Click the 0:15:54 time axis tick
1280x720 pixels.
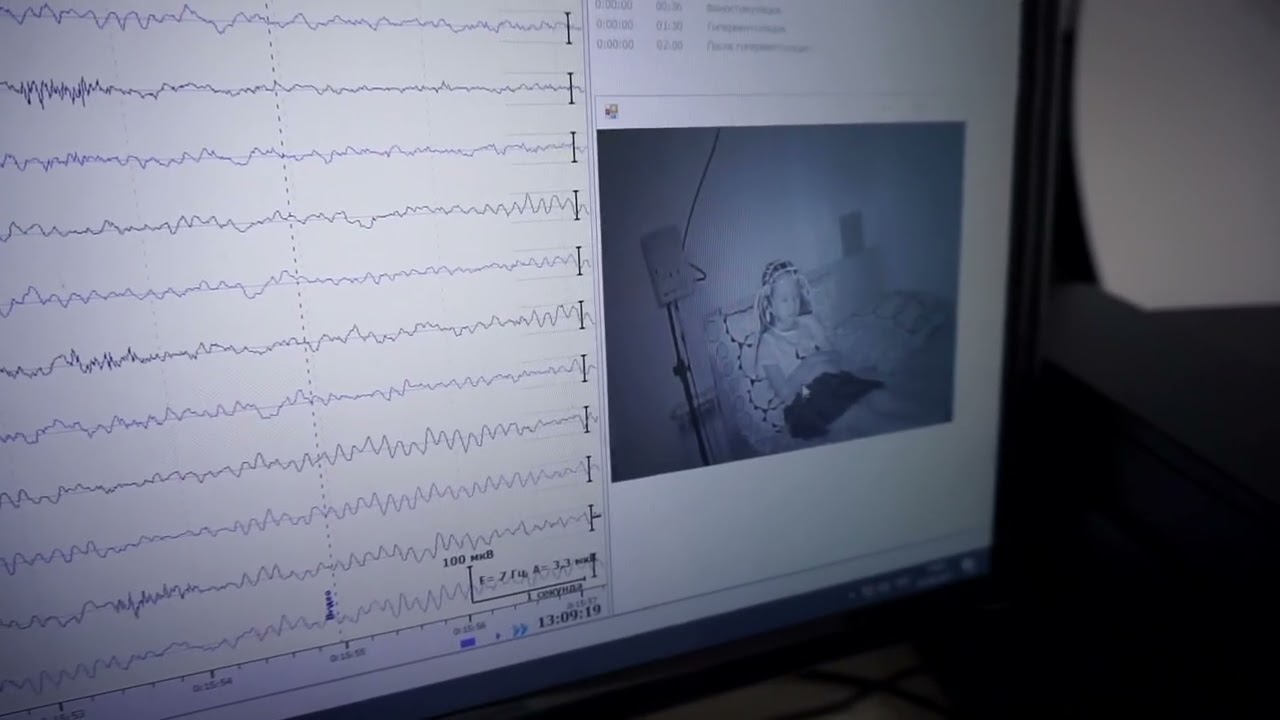click(x=212, y=684)
